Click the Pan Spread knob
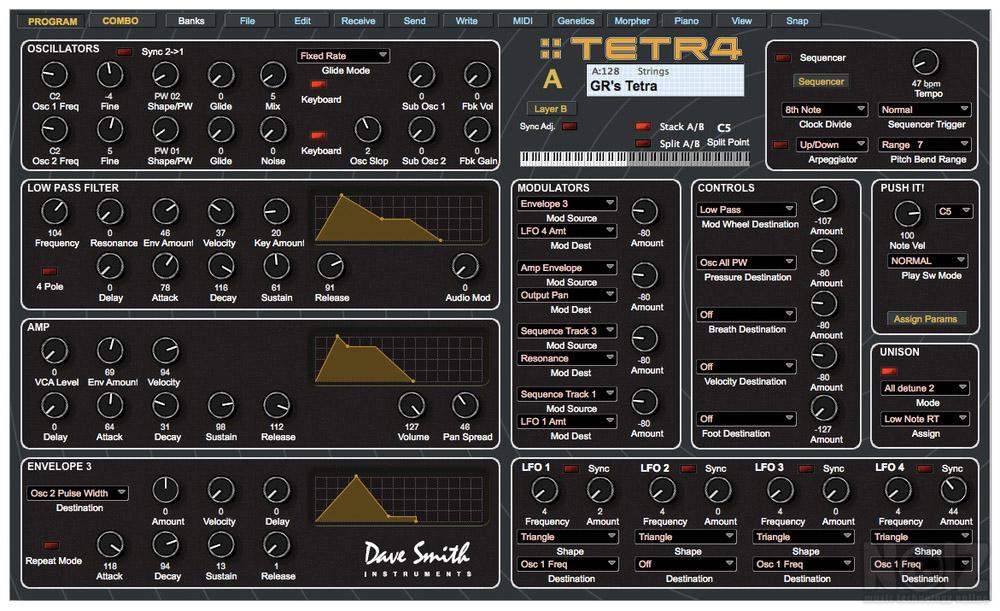Screen dimensions: 1000x611 tap(464, 405)
